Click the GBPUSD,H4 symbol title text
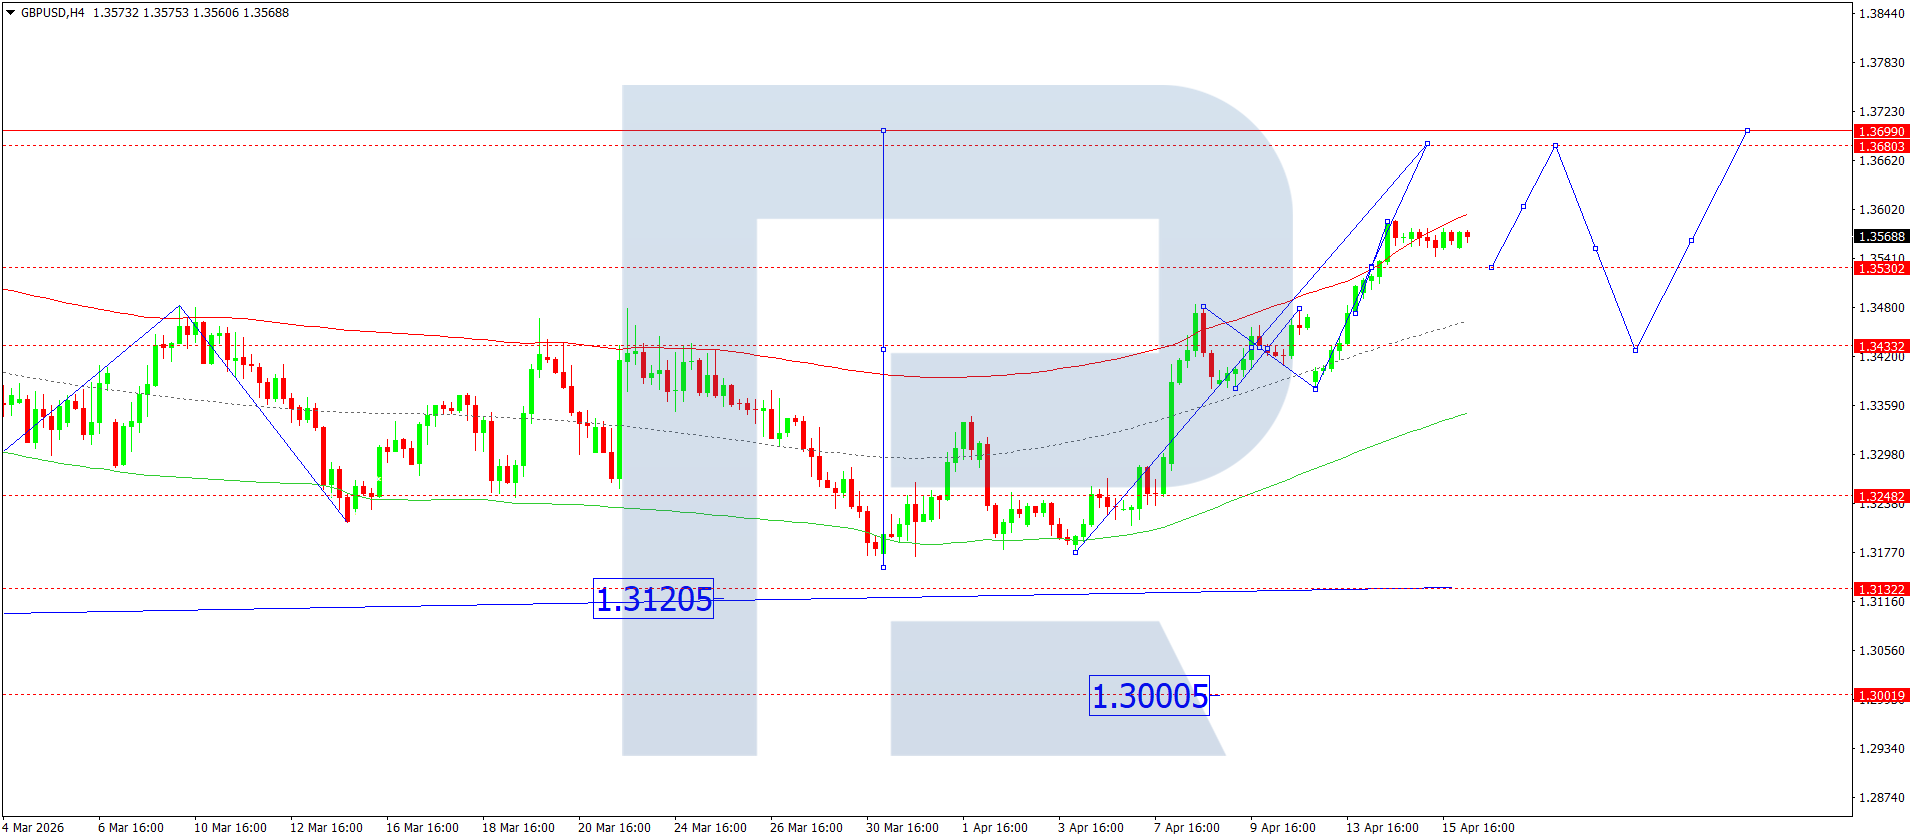This screenshot has height=840, width=1916. [52, 13]
